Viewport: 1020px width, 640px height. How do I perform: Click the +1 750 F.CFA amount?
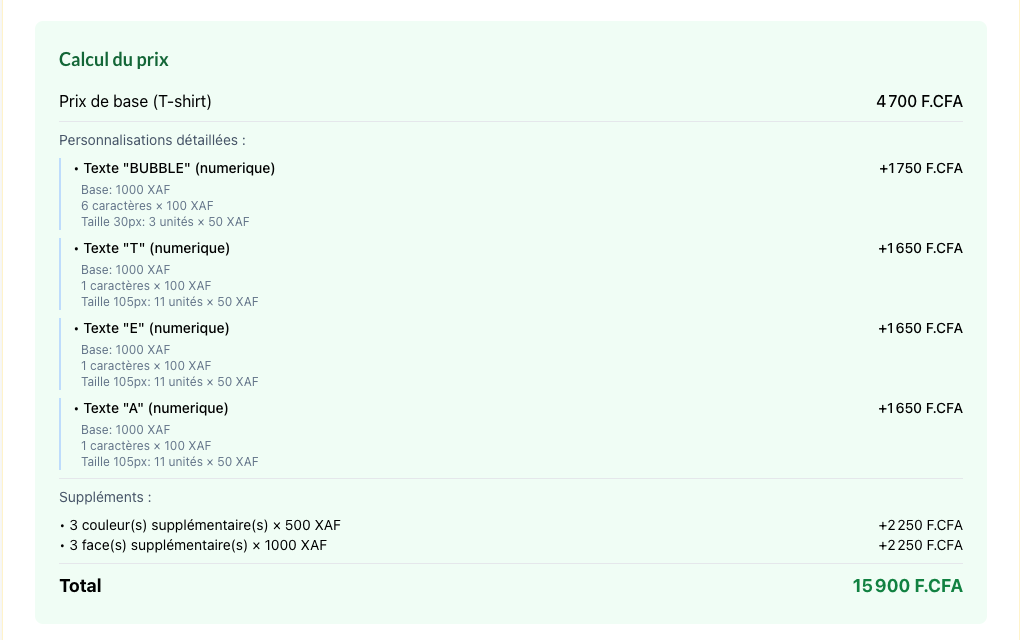[x=920, y=168]
